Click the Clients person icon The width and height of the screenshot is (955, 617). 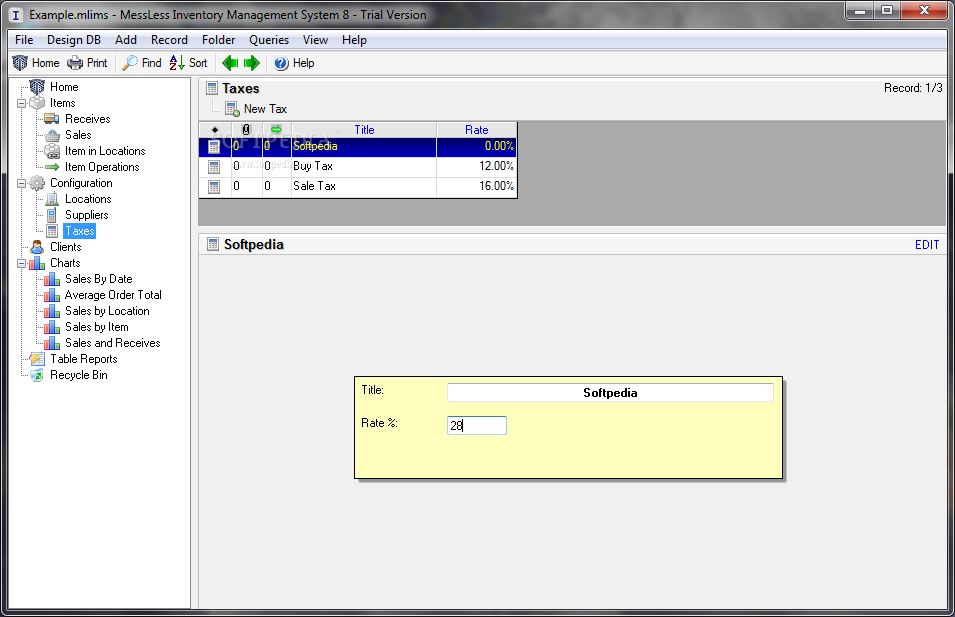pyautogui.click(x=37, y=247)
